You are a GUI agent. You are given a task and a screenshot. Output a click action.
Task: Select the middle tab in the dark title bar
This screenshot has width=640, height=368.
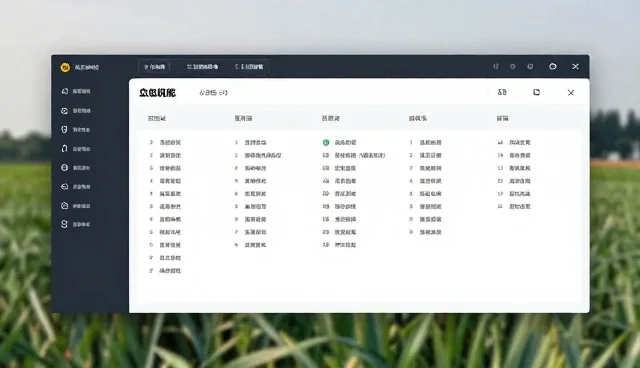click(x=202, y=67)
